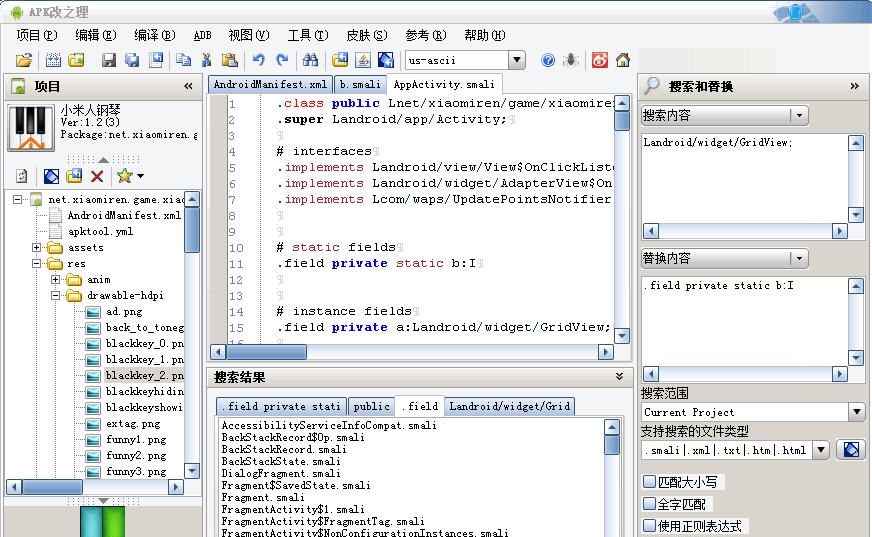
Task: Enable the 使用正则表达式 checkbox
Action: [650, 526]
